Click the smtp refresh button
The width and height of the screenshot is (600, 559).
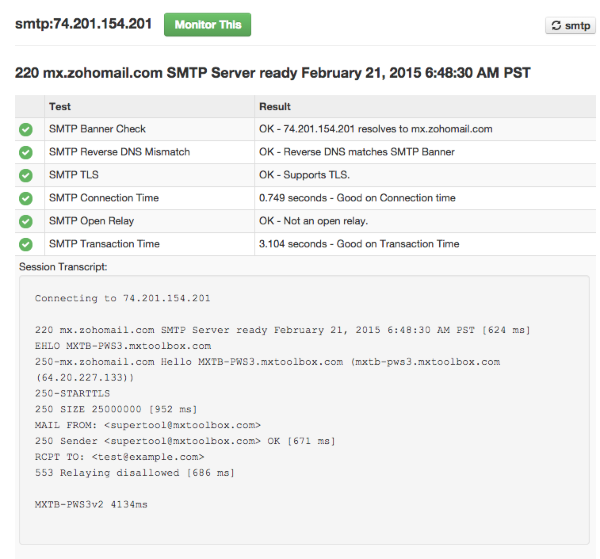(570, 26)
